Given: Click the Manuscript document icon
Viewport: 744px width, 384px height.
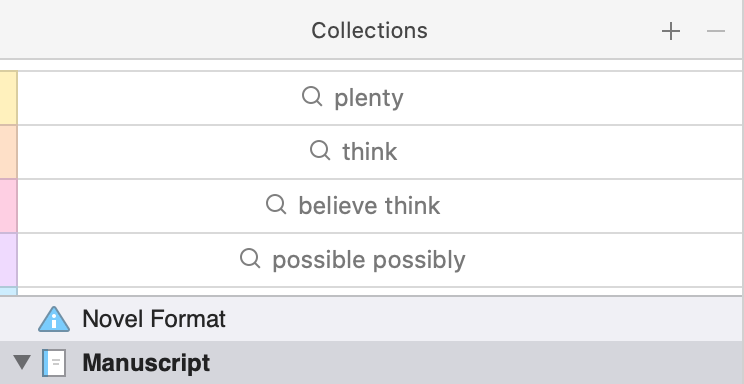Looking at the screenshot, I should (x=54, y=363).
